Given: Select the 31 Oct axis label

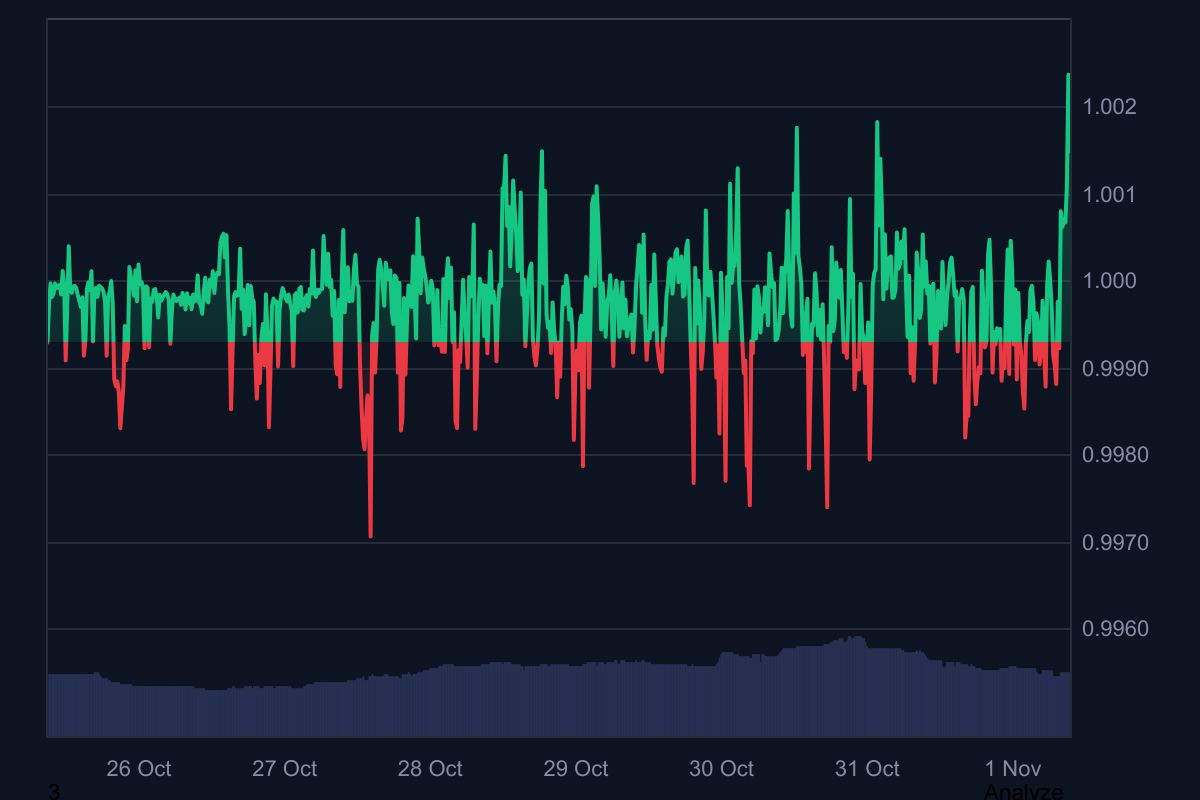Looking at the screenshot, I should [x=866, y=769].
